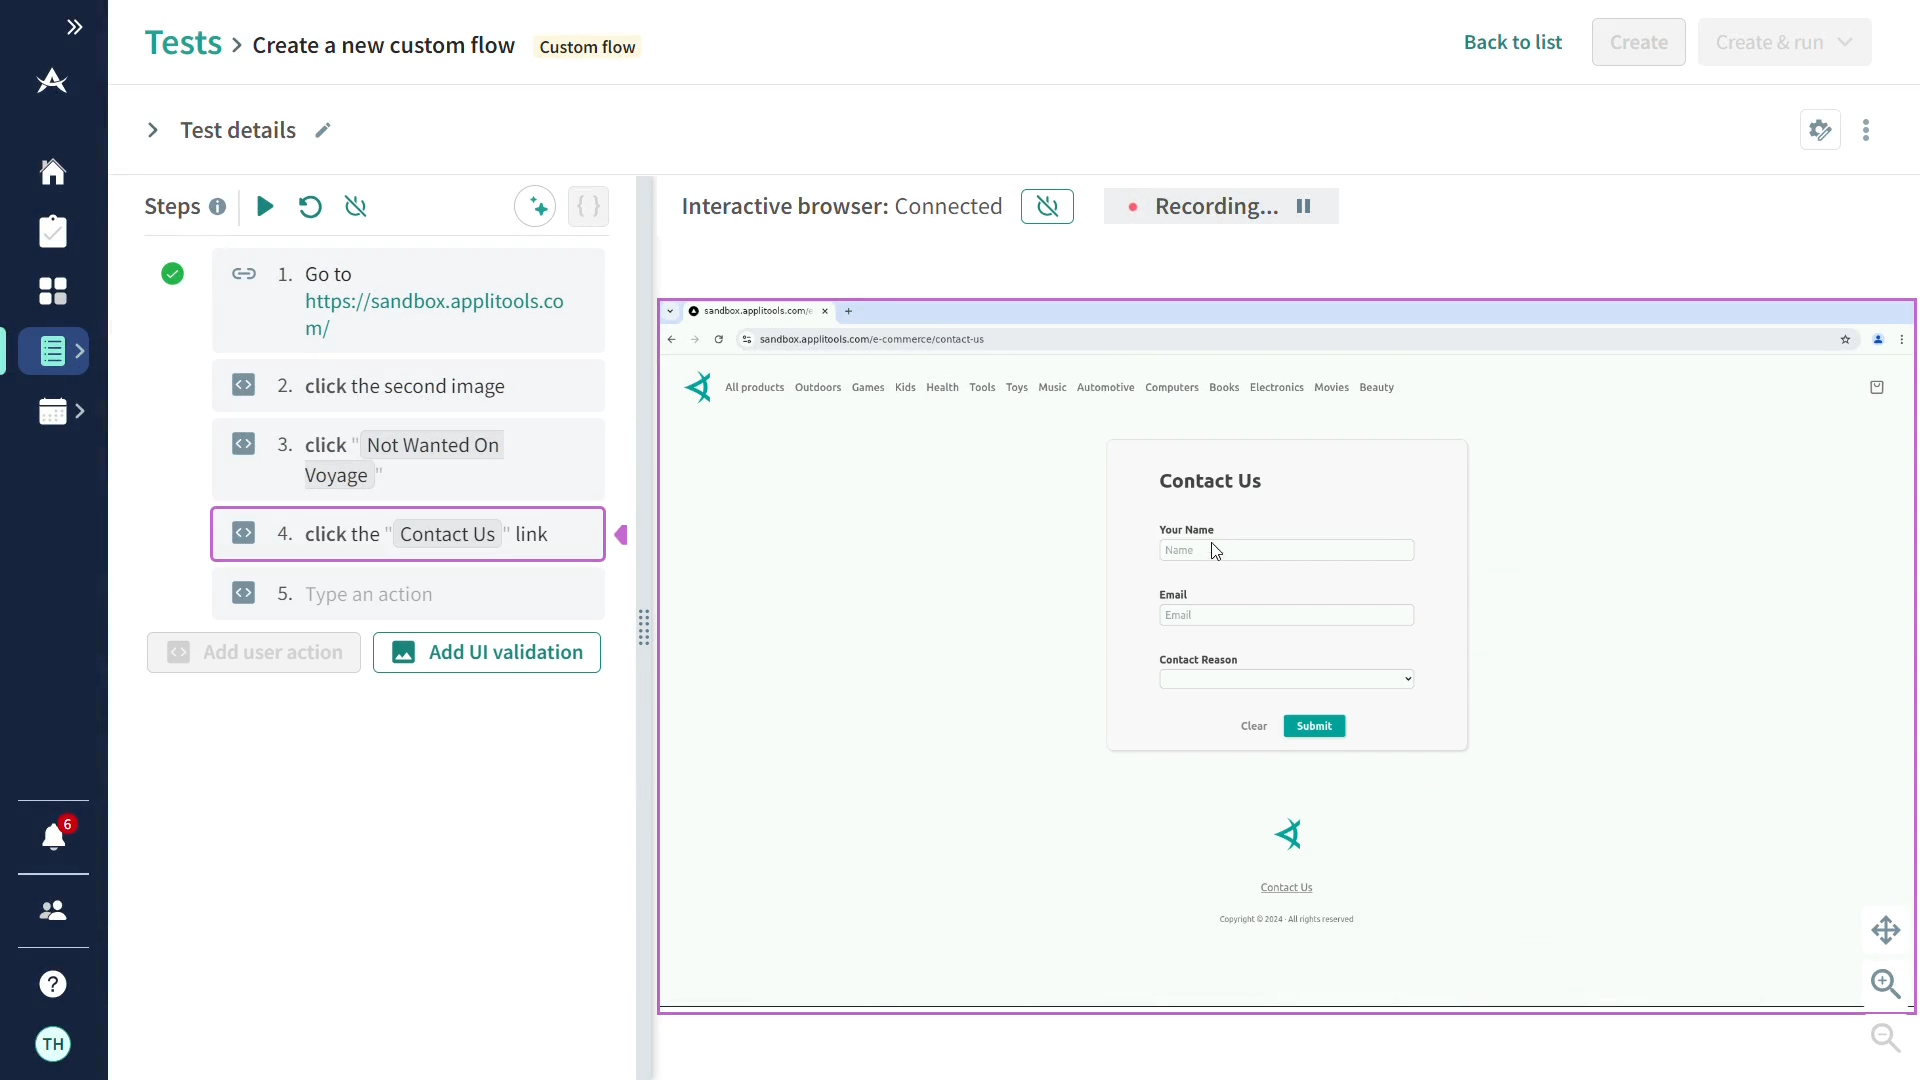Click the Create button
The width and height of the screenshot is (1920, 1080).
click(x=1638, y=42)
